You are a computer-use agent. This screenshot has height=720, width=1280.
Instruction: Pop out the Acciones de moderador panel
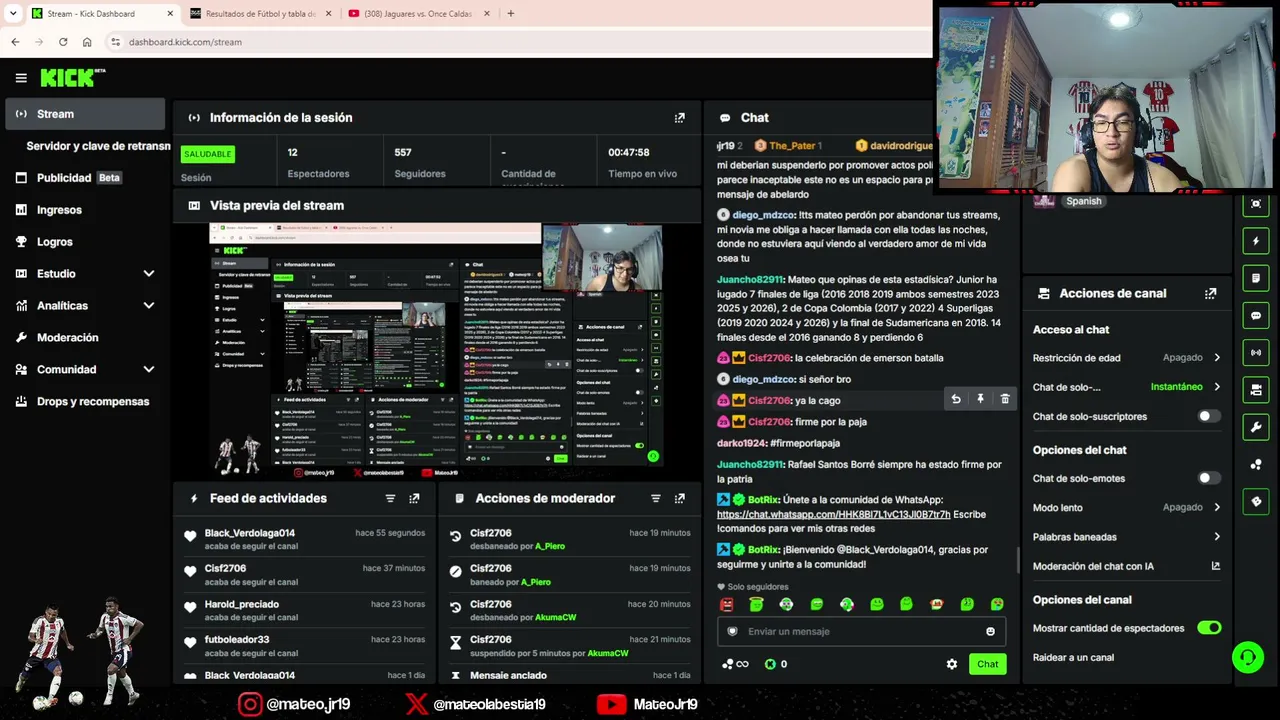(680, 498)
